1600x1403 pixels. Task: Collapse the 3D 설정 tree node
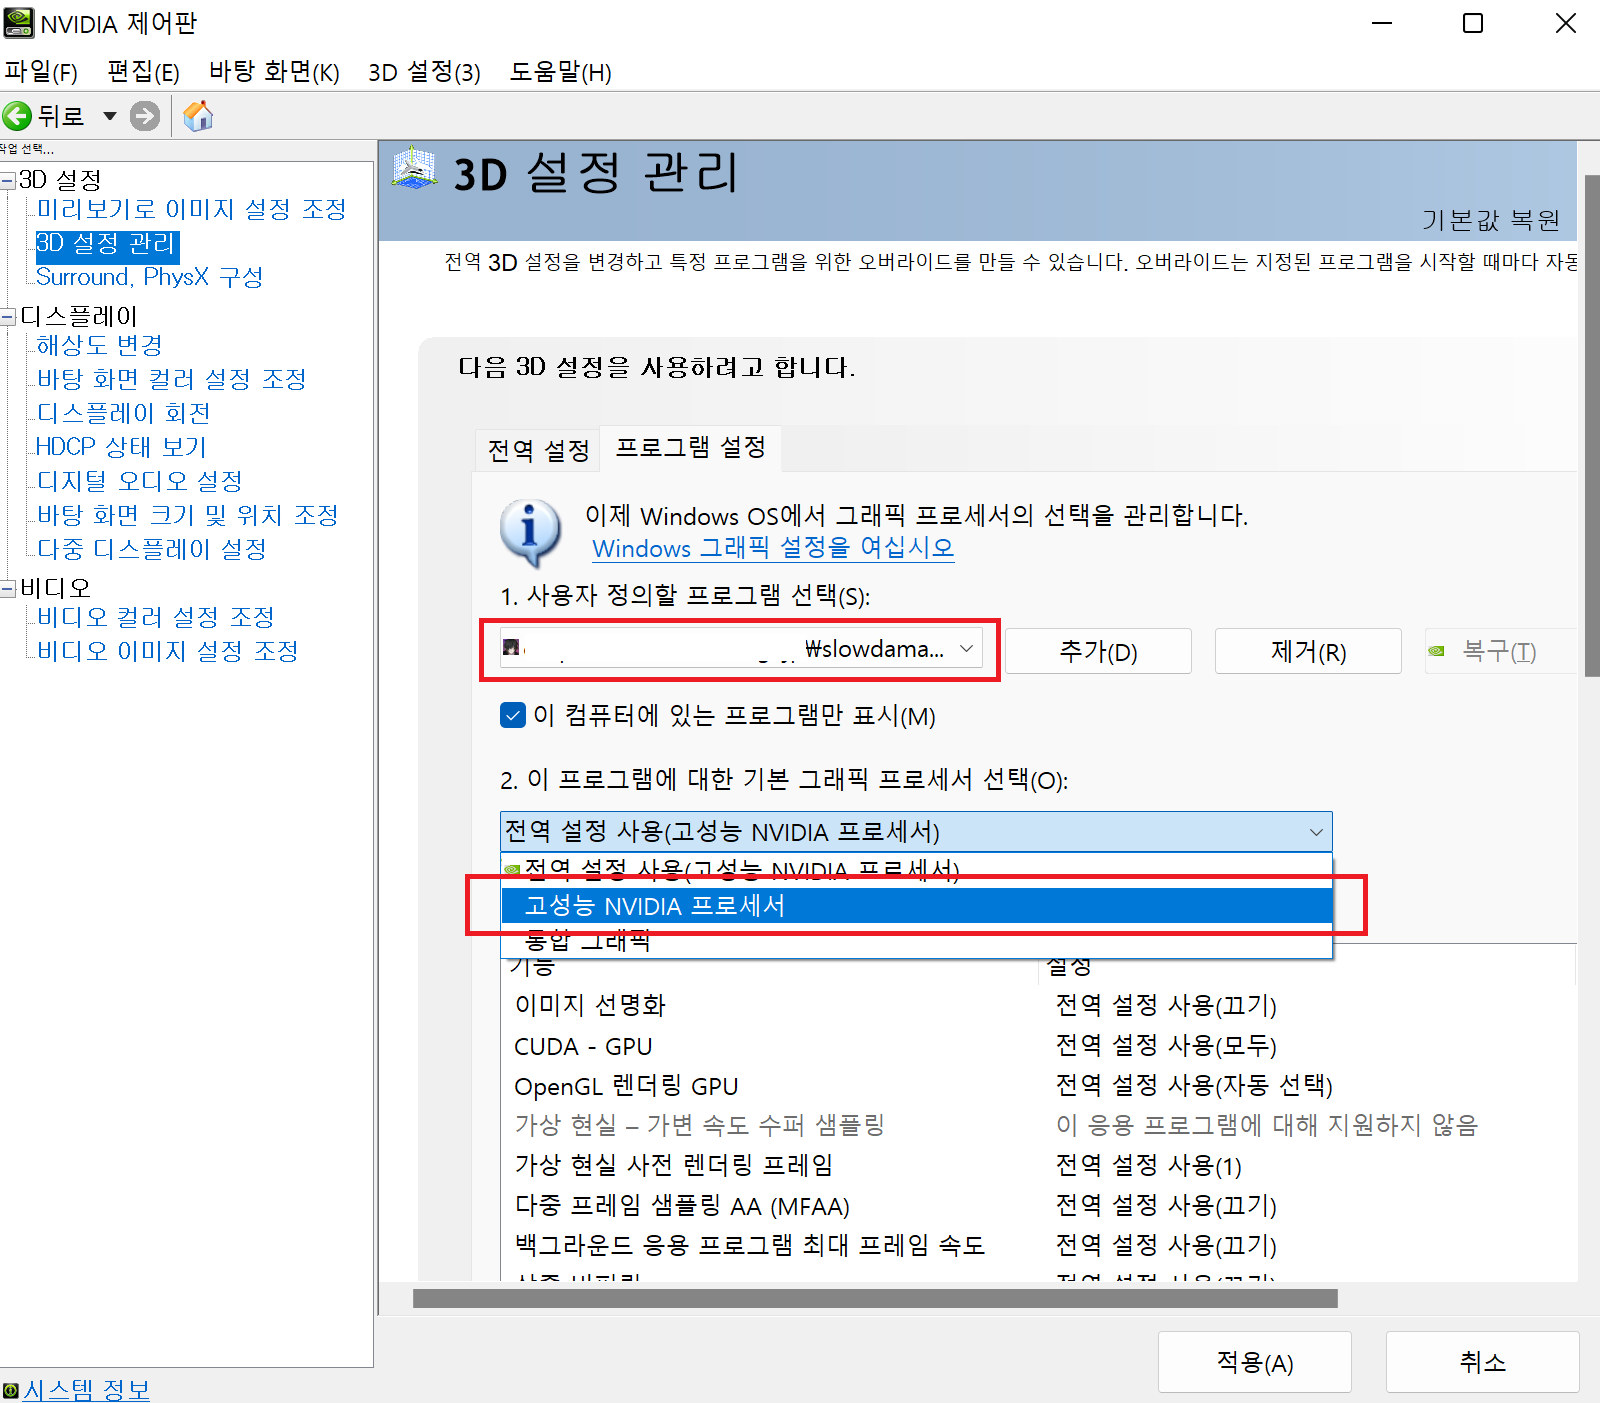[8, 180]
